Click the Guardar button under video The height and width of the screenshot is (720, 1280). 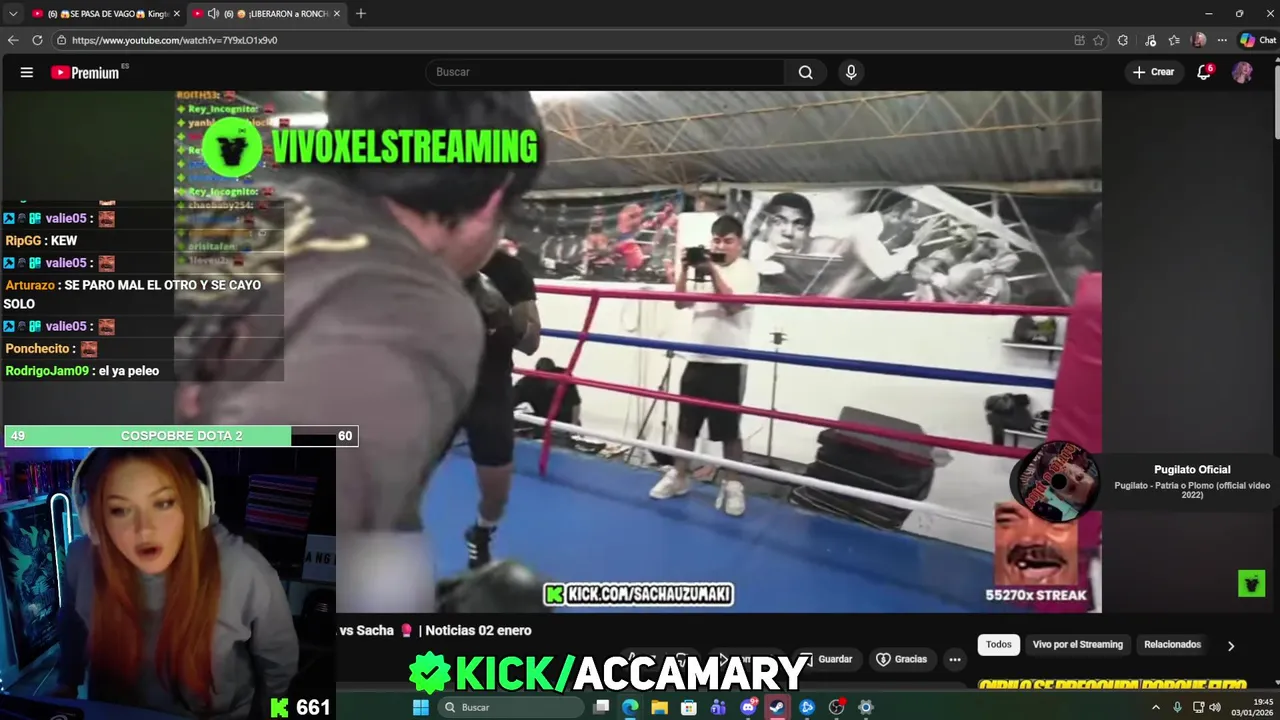(826, 659)
